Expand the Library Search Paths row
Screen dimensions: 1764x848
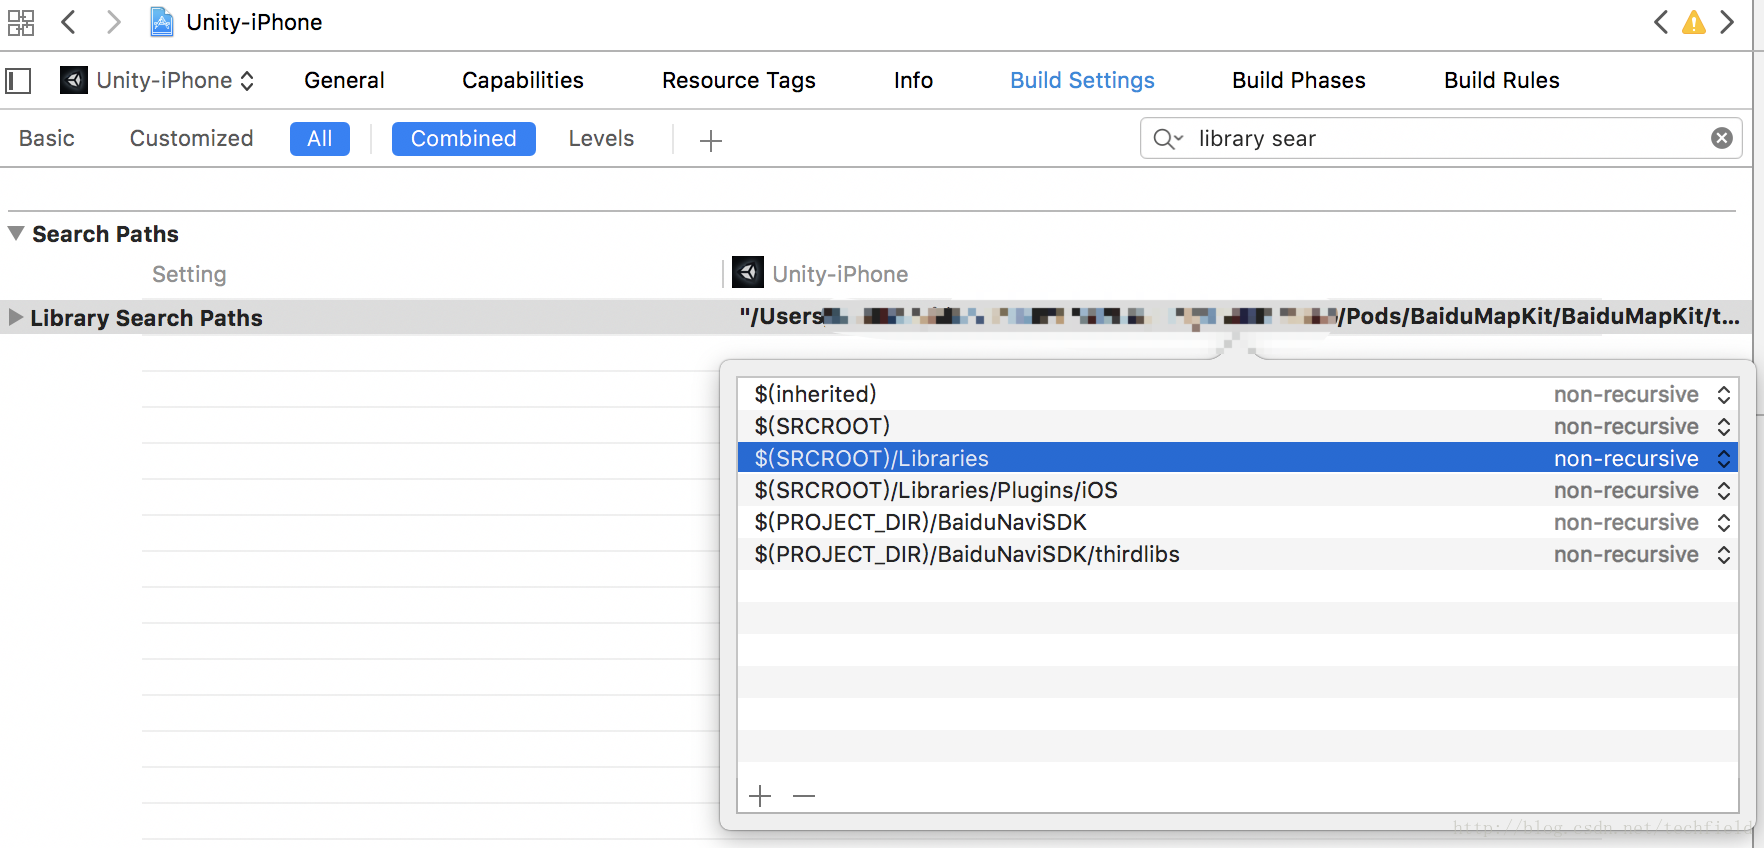click(x=15, y=317)
